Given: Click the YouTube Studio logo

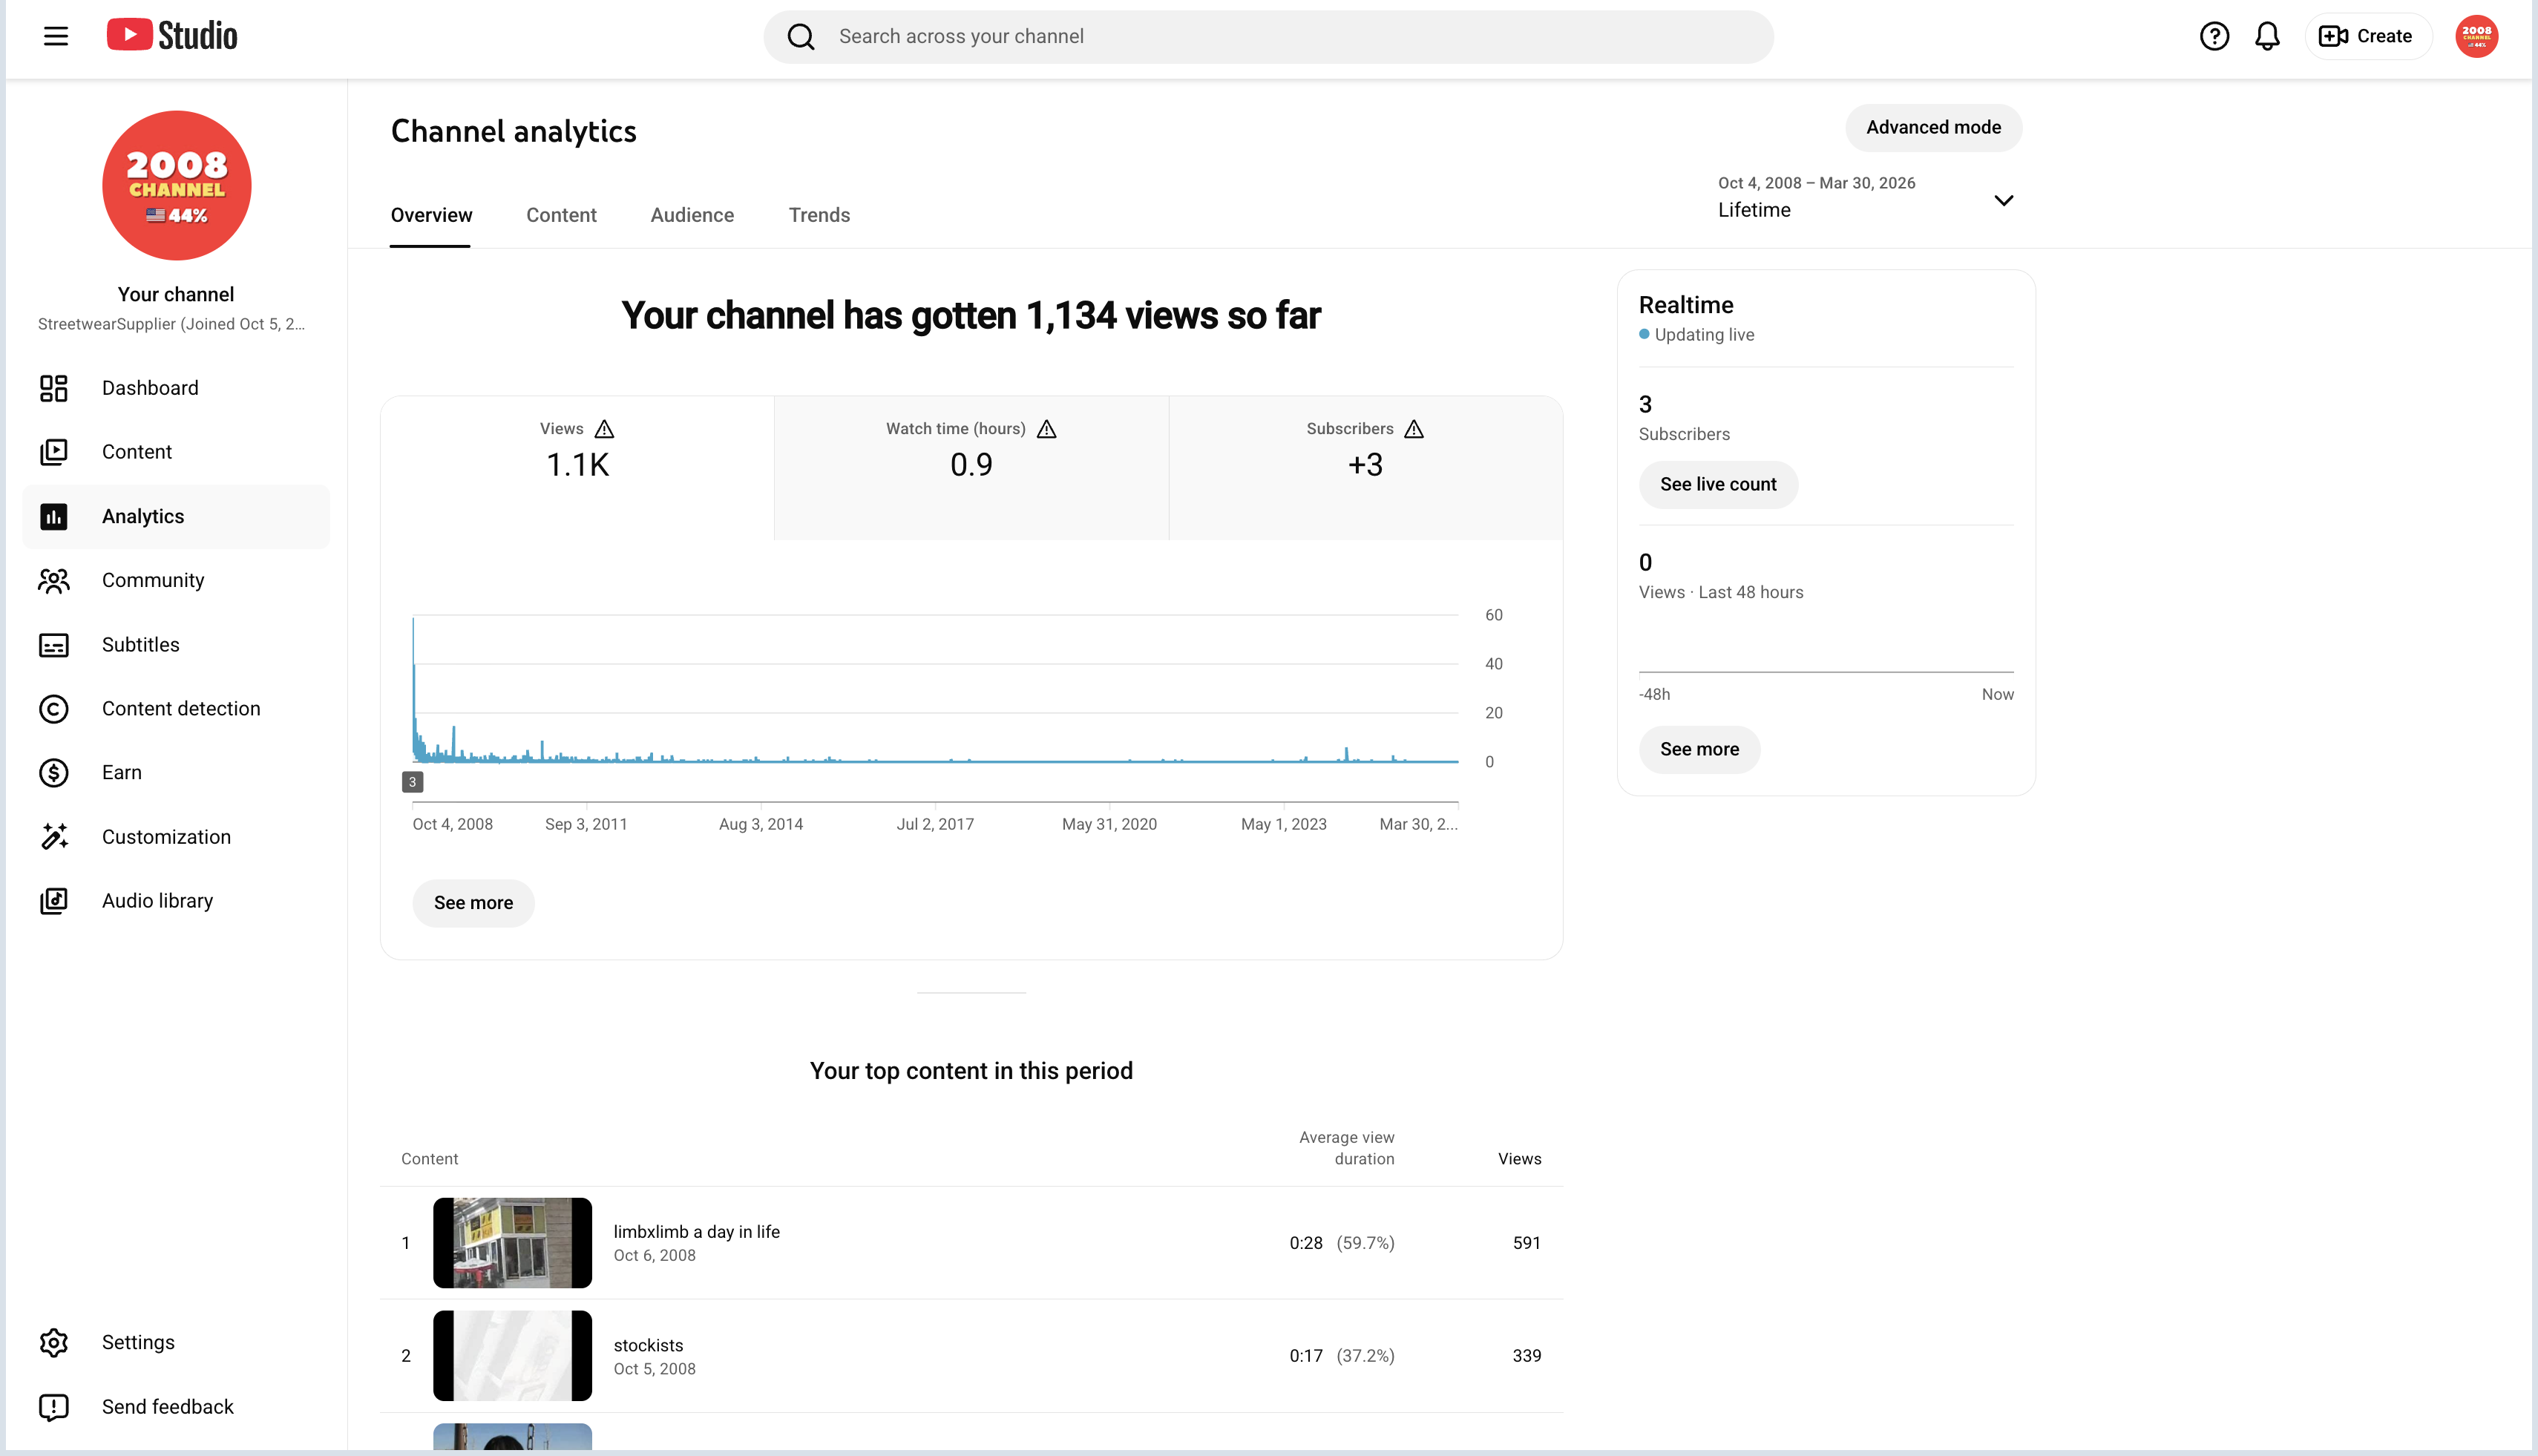Looking at the screenshot, I should 172,35.
